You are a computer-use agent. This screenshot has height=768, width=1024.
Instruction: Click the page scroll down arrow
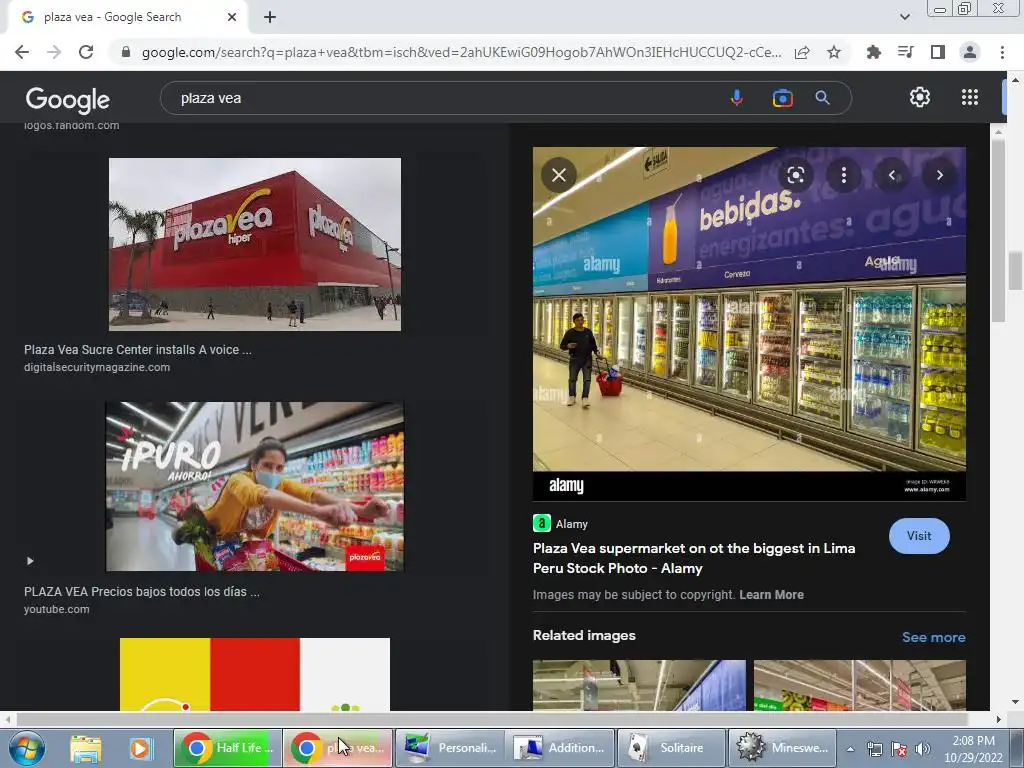(1015, 703)
